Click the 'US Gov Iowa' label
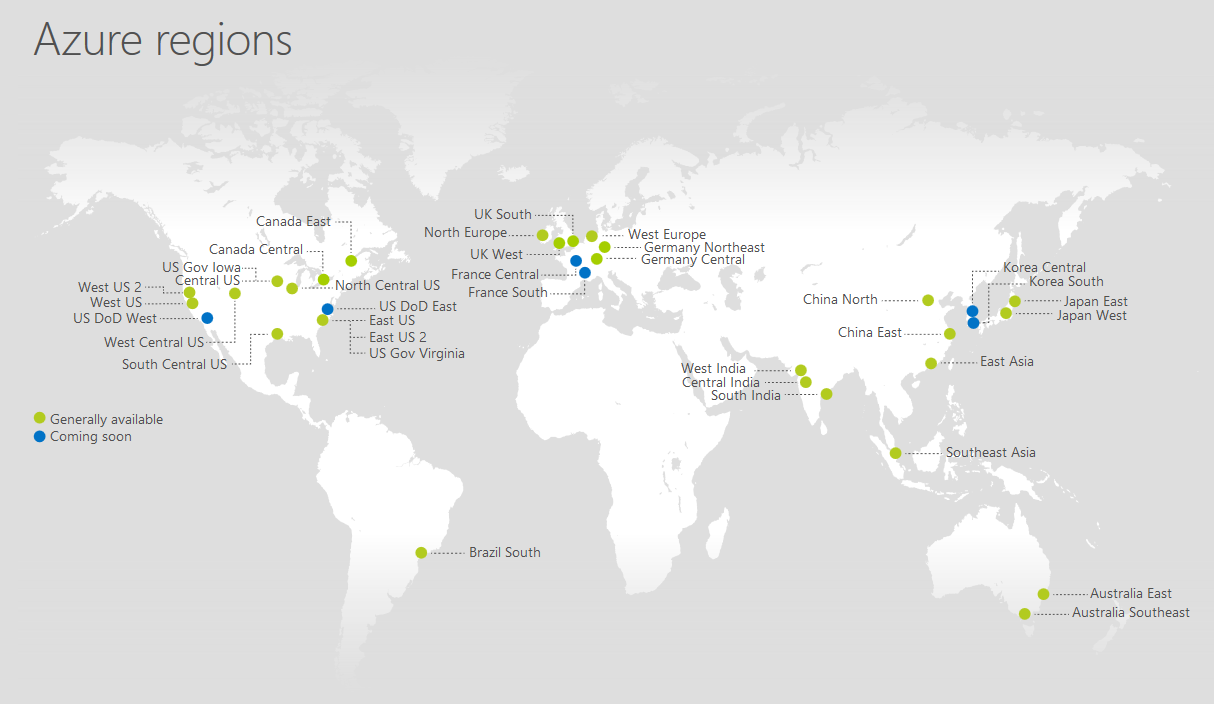The width and height of the screenshot is (1214, 704). tap(201, 267)
